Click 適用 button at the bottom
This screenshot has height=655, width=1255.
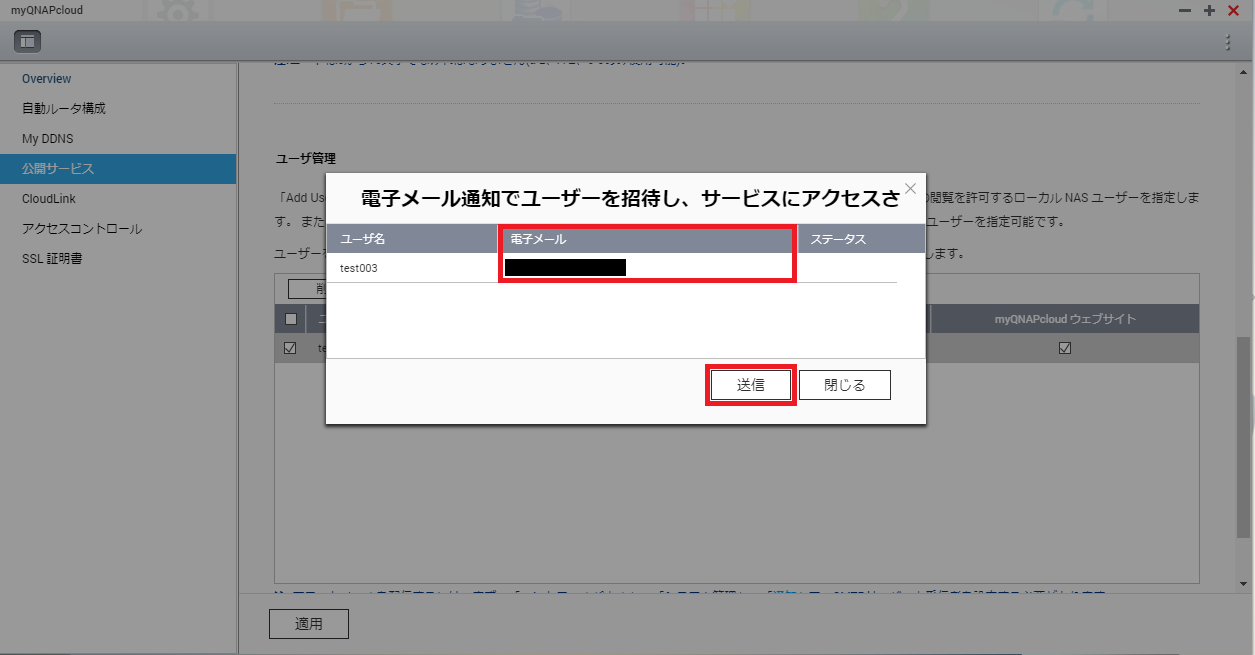point(309,623)
